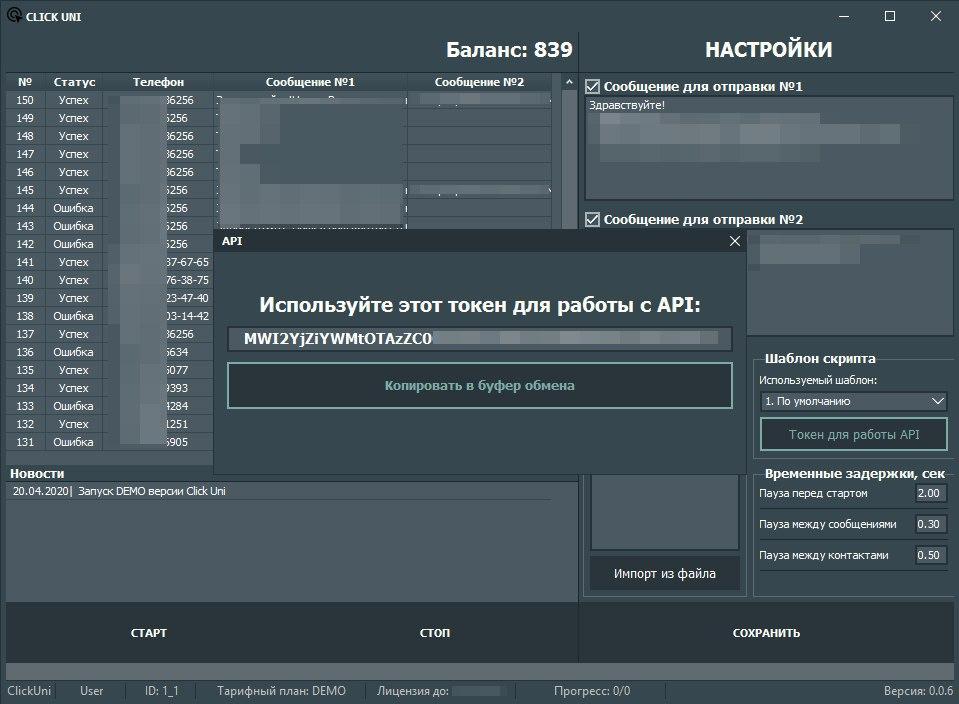Image resolution: width=959 pixels, height=704 pixels.
Task: Click the API token text field
Action: [x=479, y=339]
